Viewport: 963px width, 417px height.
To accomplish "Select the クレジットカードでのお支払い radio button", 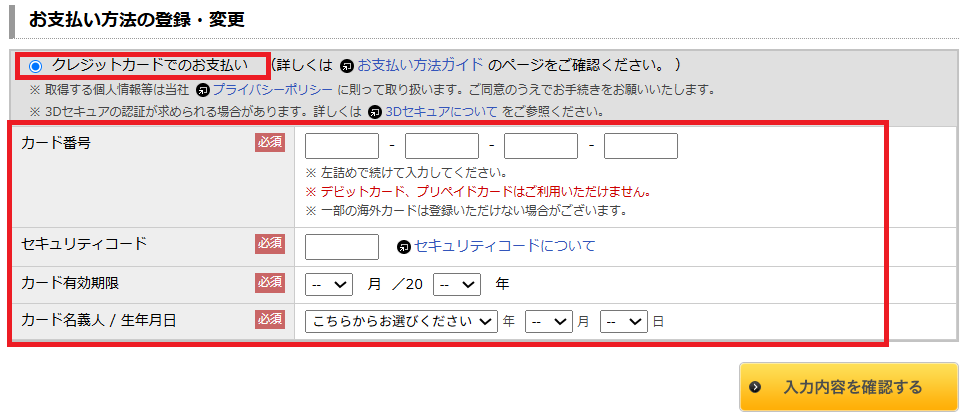I will (x=36, y=66).
